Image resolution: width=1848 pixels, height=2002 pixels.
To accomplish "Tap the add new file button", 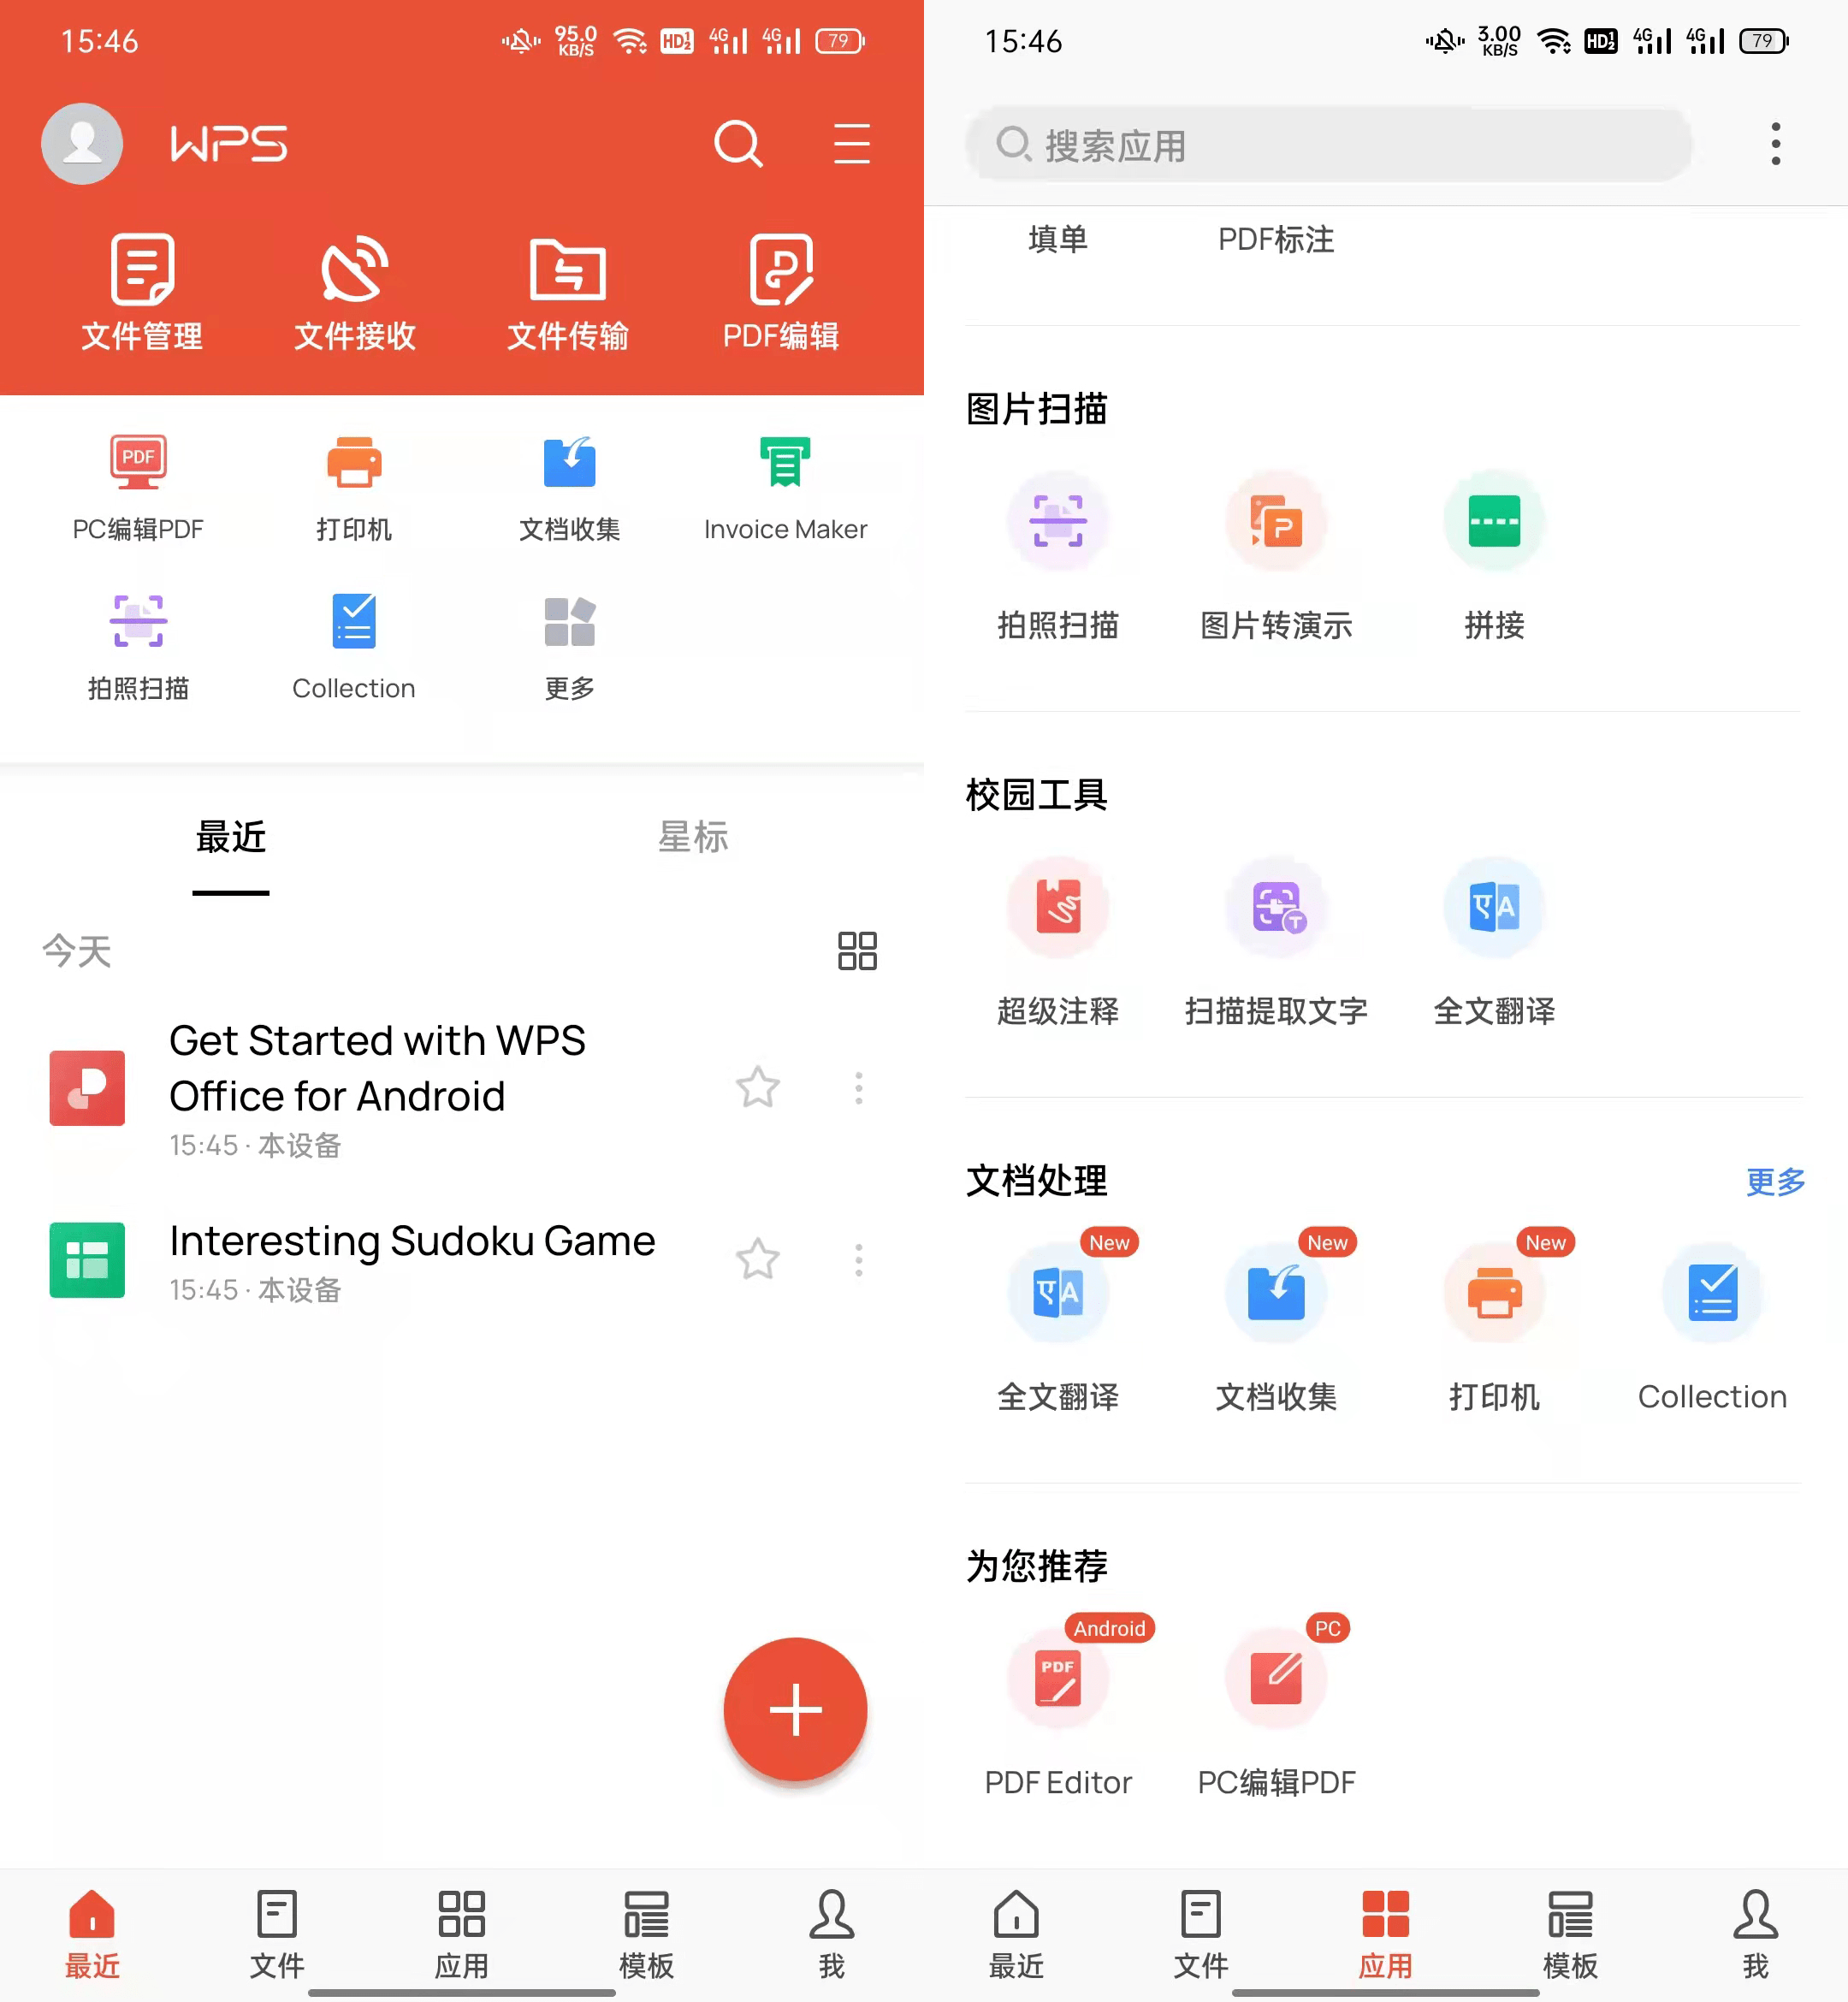I will tap(795, 1709).
